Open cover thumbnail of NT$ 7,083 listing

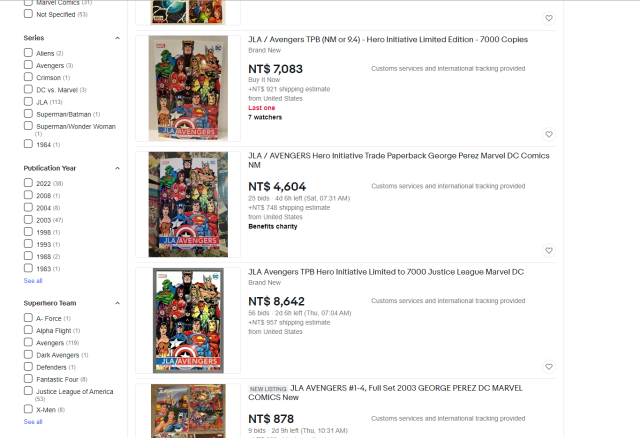click(188, 88)
